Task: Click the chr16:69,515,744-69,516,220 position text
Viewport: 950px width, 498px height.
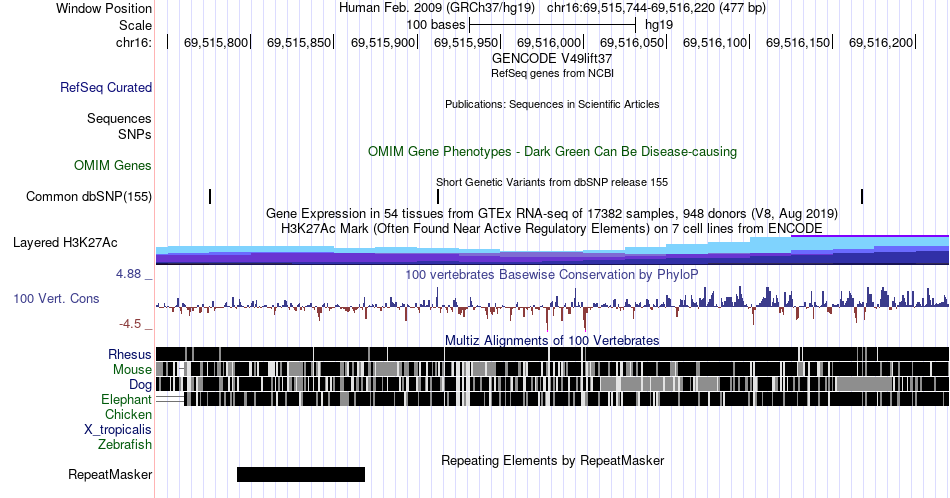Action: [656, 8]
